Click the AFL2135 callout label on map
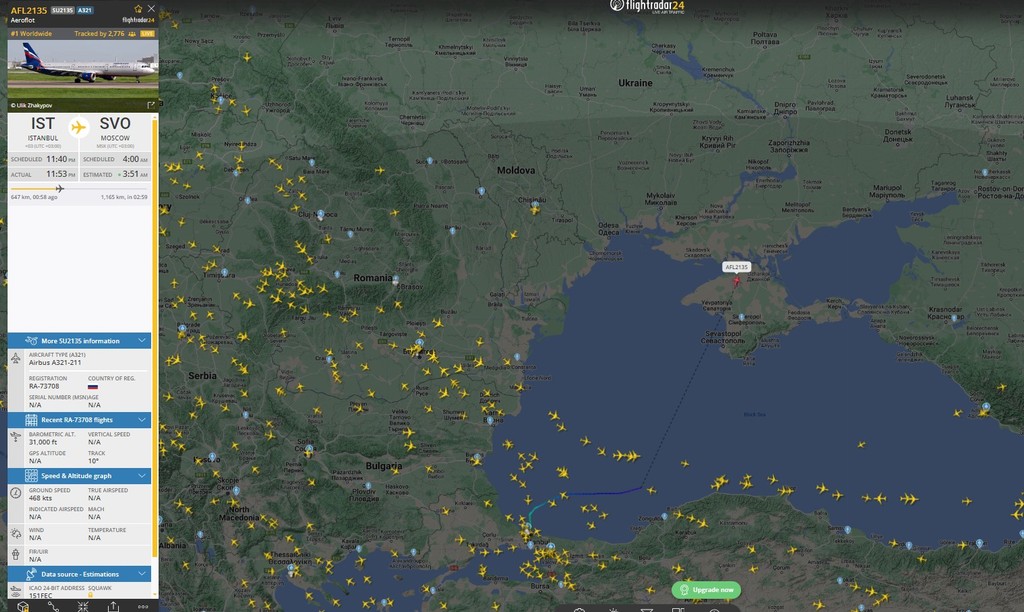1024x612 pixels. click(737, 267)
